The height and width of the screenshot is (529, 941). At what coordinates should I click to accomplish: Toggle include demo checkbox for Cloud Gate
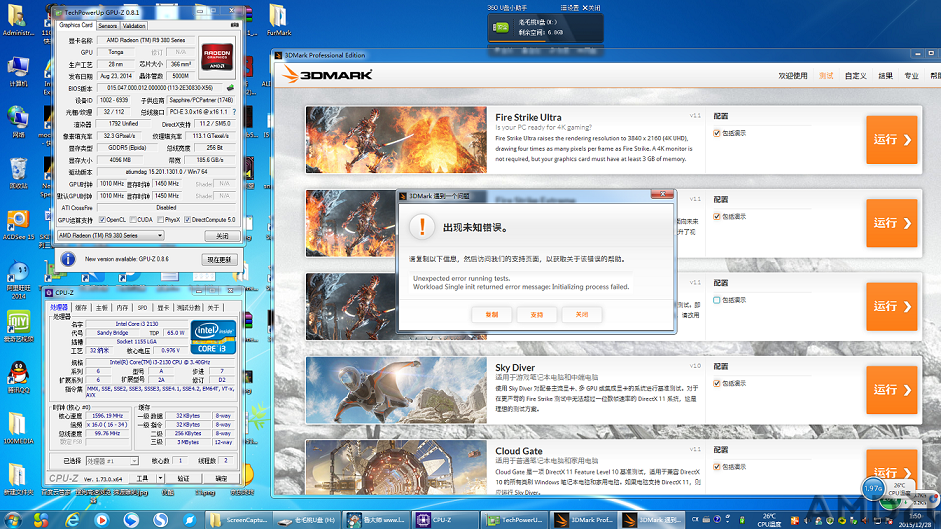coord(717,467)
